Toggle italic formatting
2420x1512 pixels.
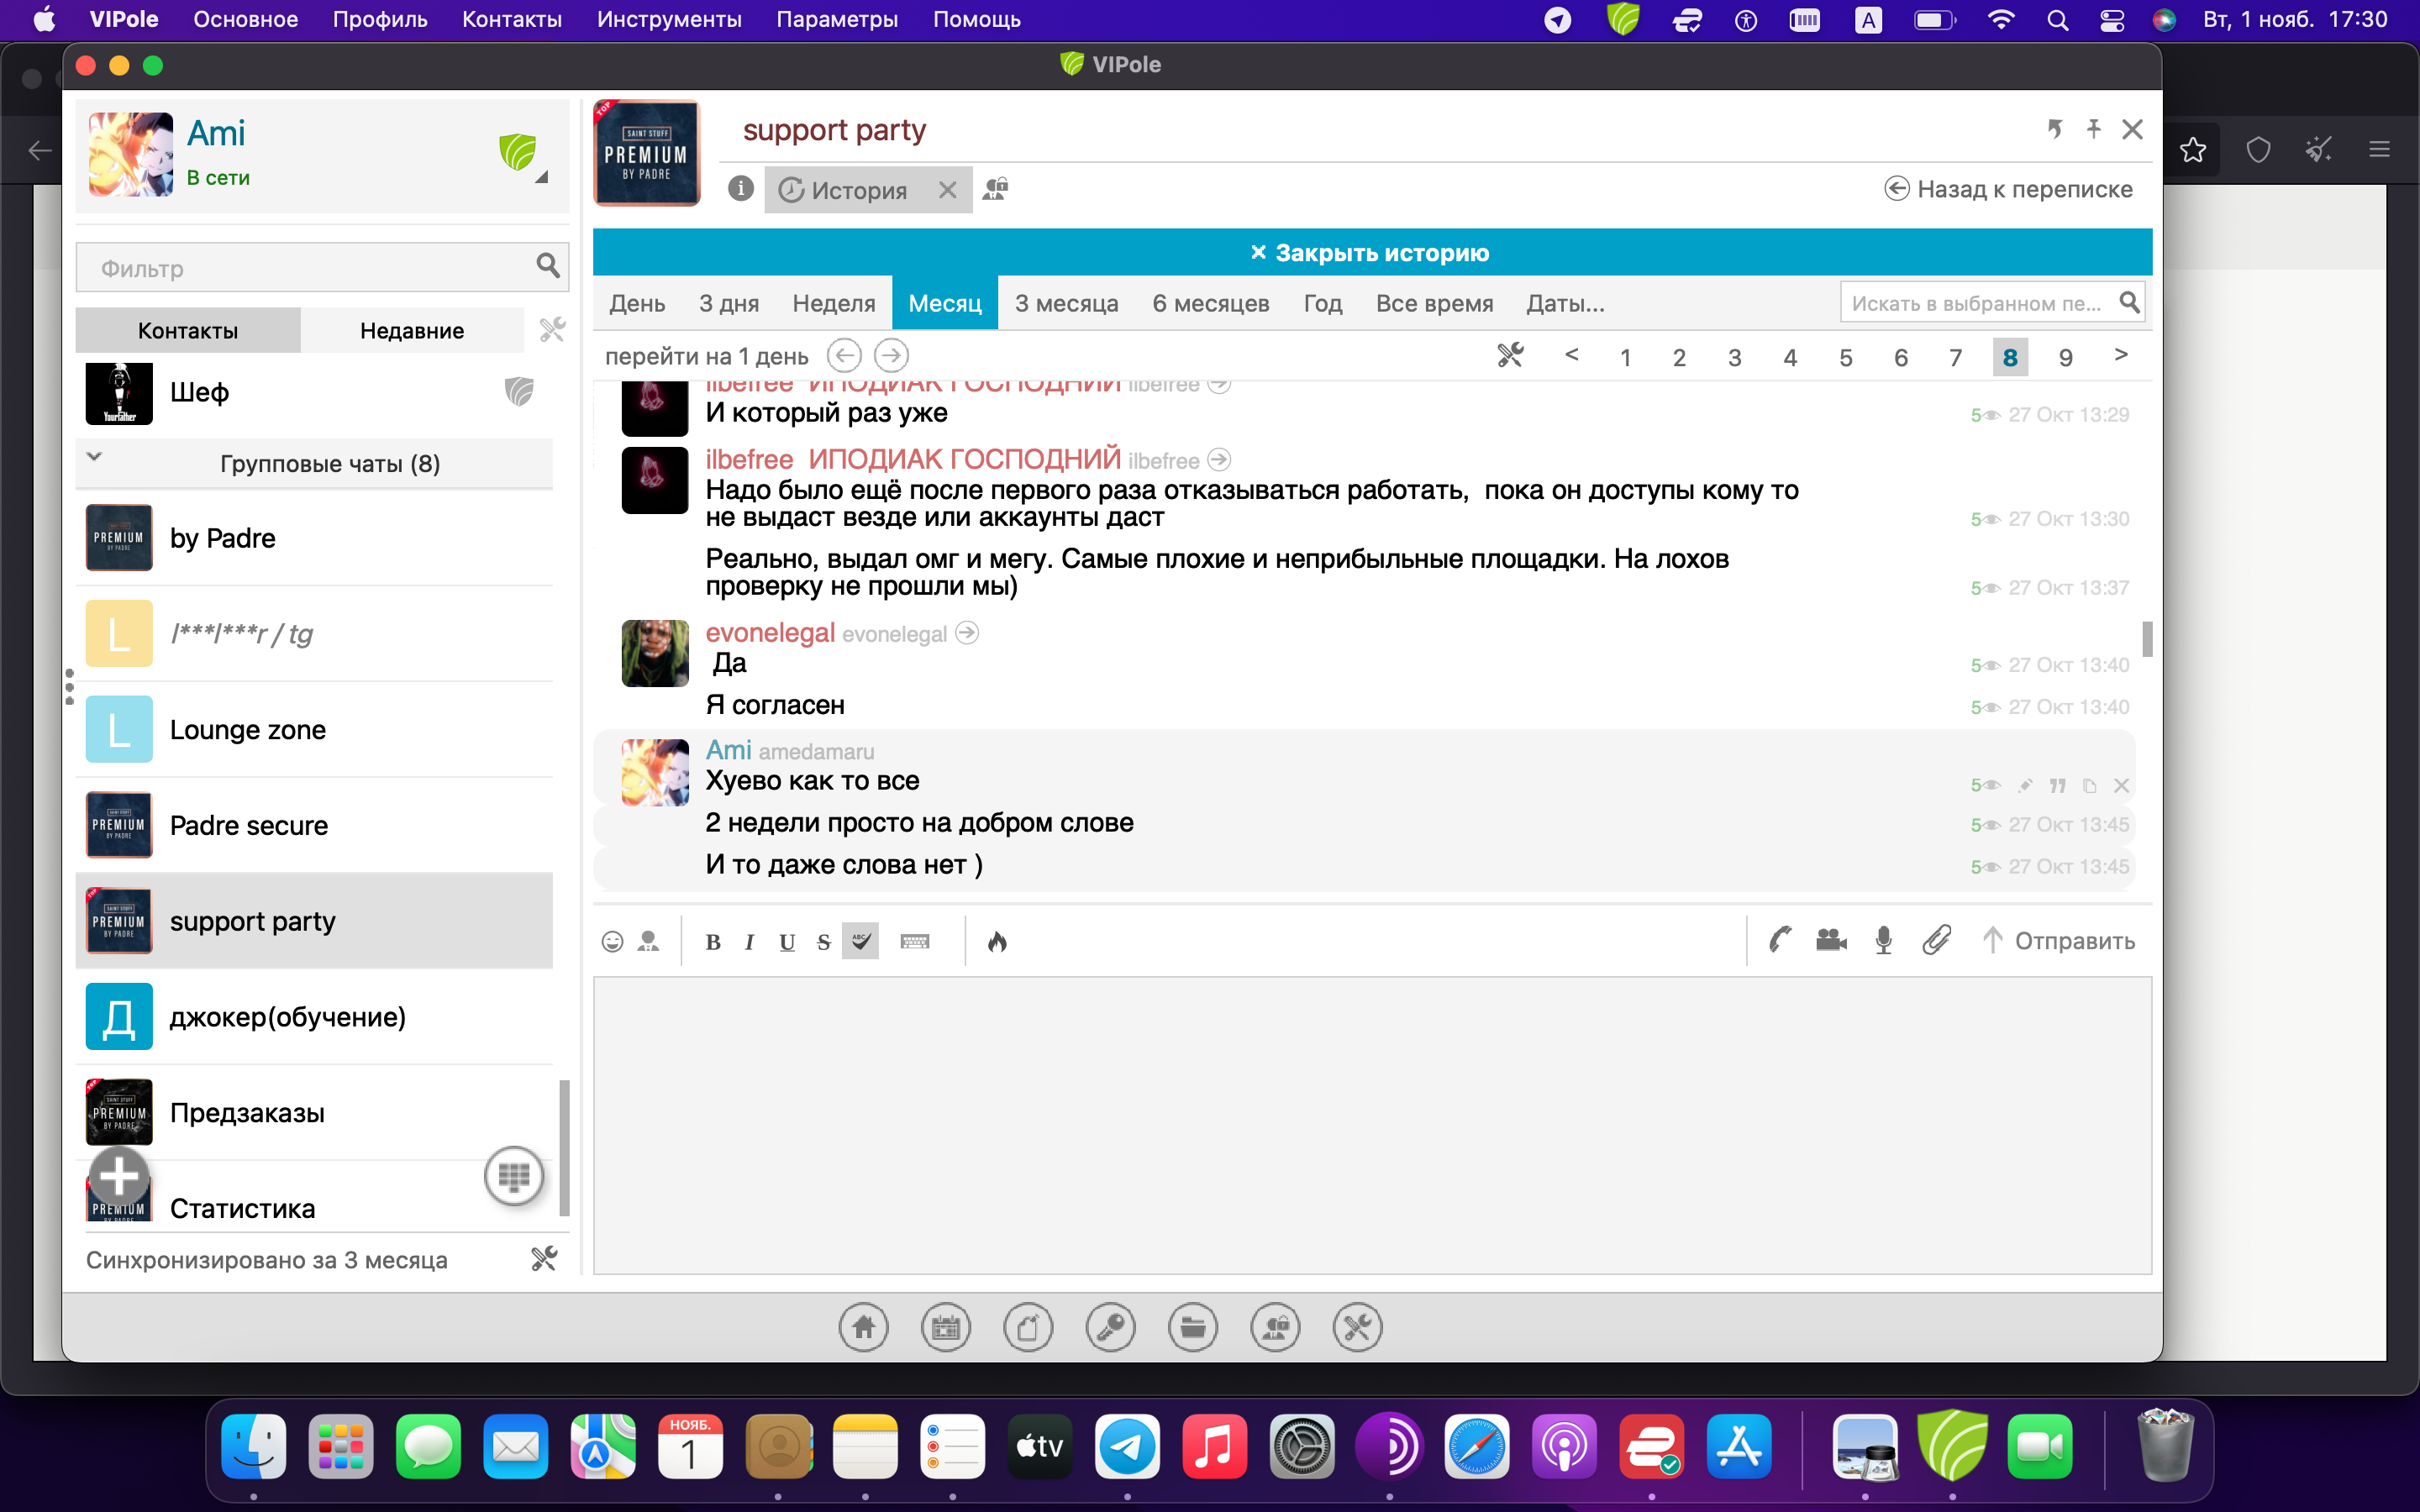(x=749, y=942)
